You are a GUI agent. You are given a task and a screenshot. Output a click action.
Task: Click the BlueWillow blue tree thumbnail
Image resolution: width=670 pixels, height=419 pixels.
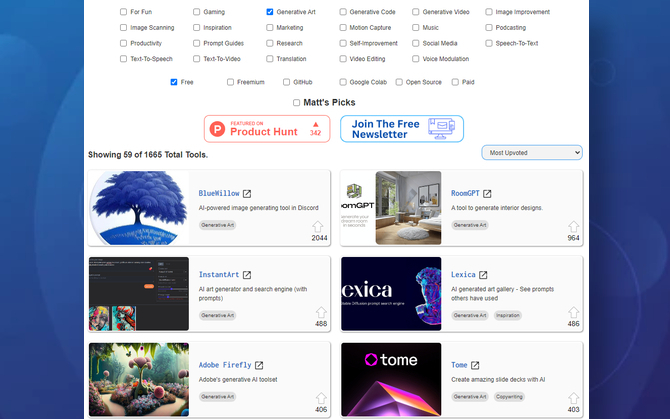139,208
